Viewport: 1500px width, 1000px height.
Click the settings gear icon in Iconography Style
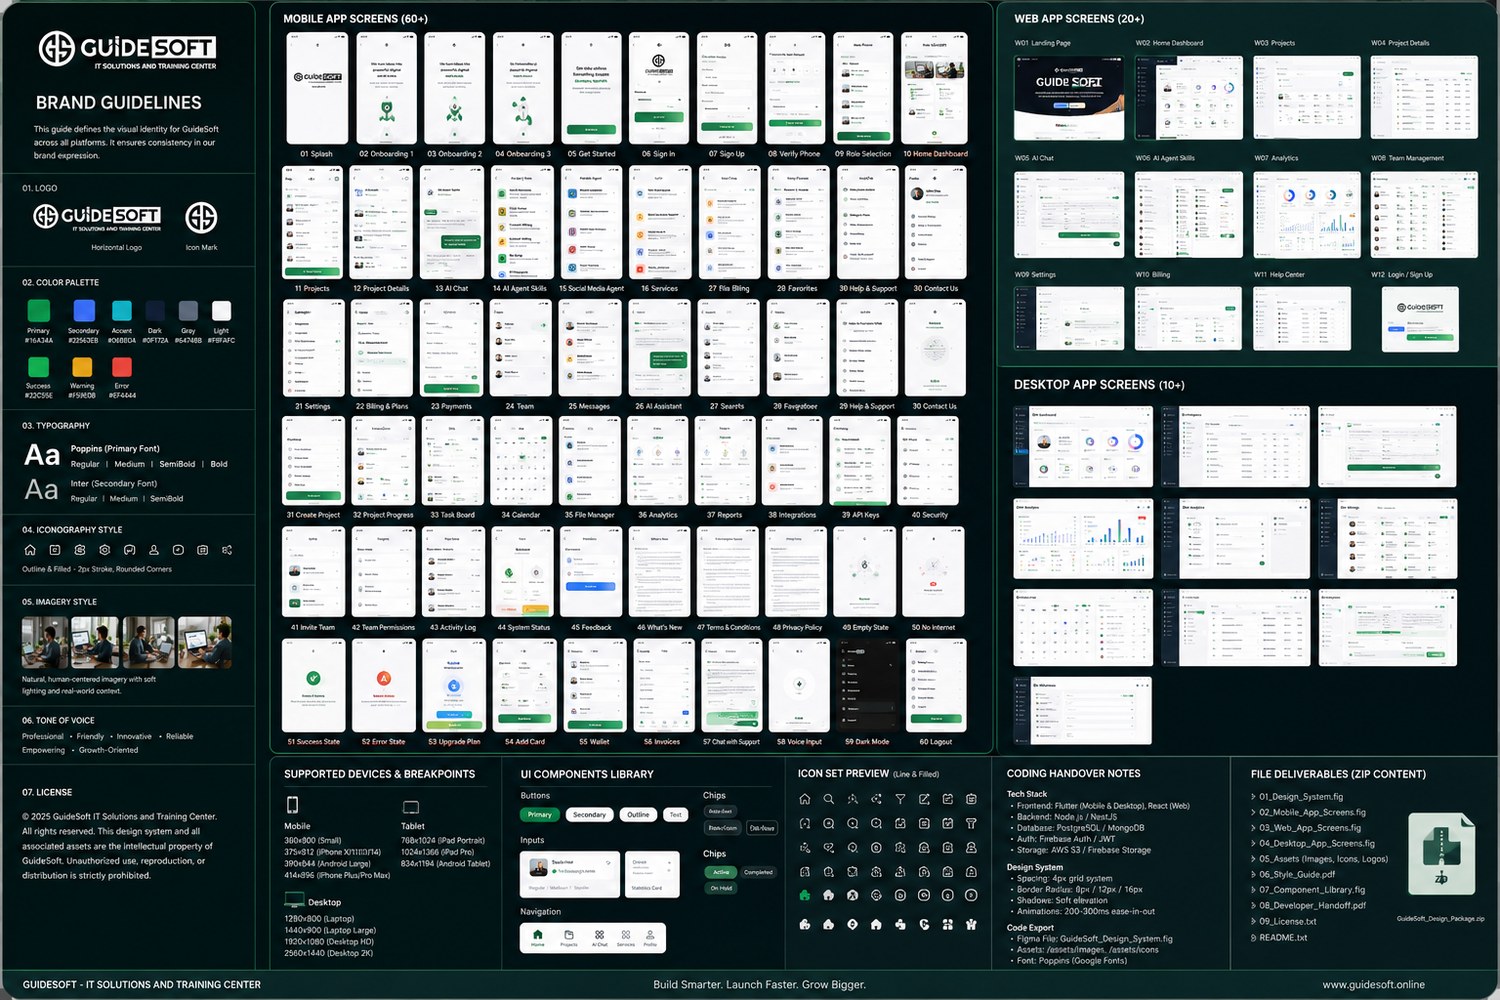[x=104, y=550]
